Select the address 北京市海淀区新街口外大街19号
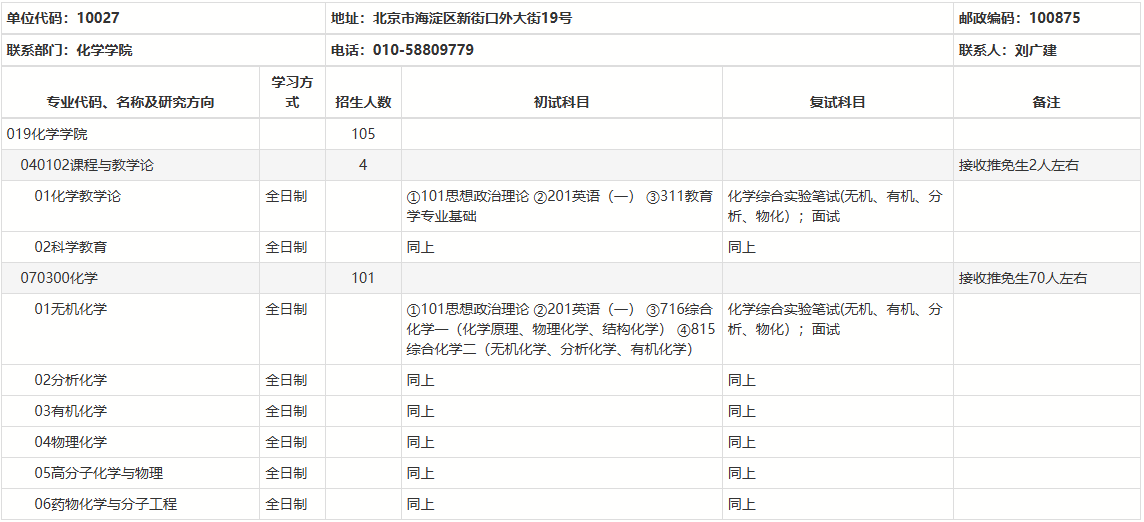Screen dimensions: 1144x522 [x=451, y=18]
